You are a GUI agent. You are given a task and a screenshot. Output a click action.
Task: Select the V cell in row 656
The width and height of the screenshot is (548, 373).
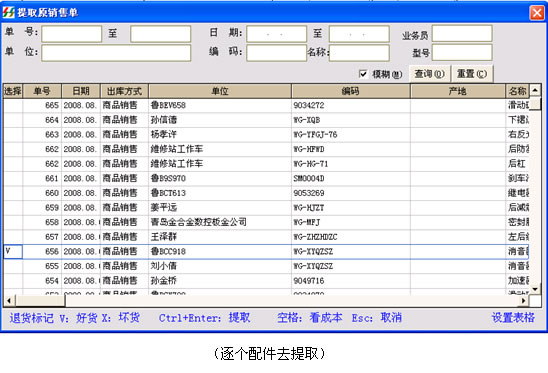point(13,251)
